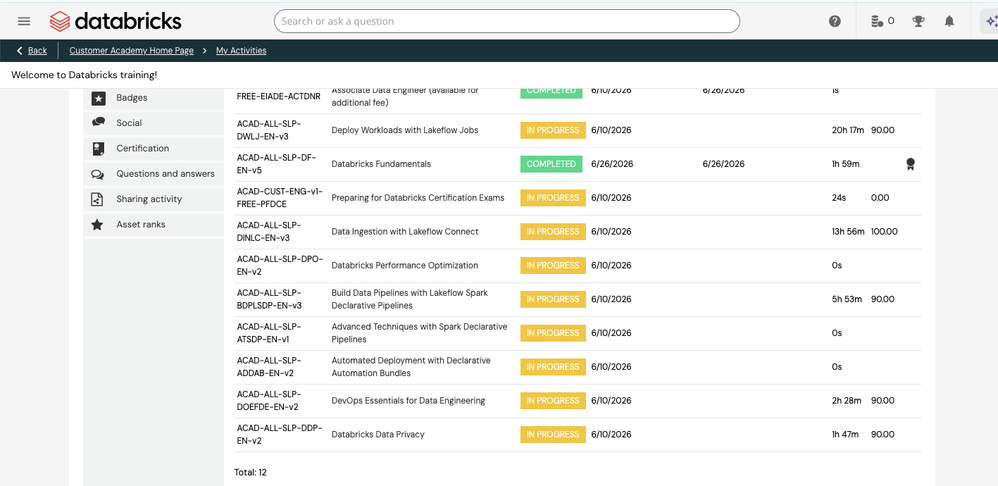Open Data Ingestion with Lakeflow Connect course
Screen dimensions: 998x486
(x=405, y=232)
